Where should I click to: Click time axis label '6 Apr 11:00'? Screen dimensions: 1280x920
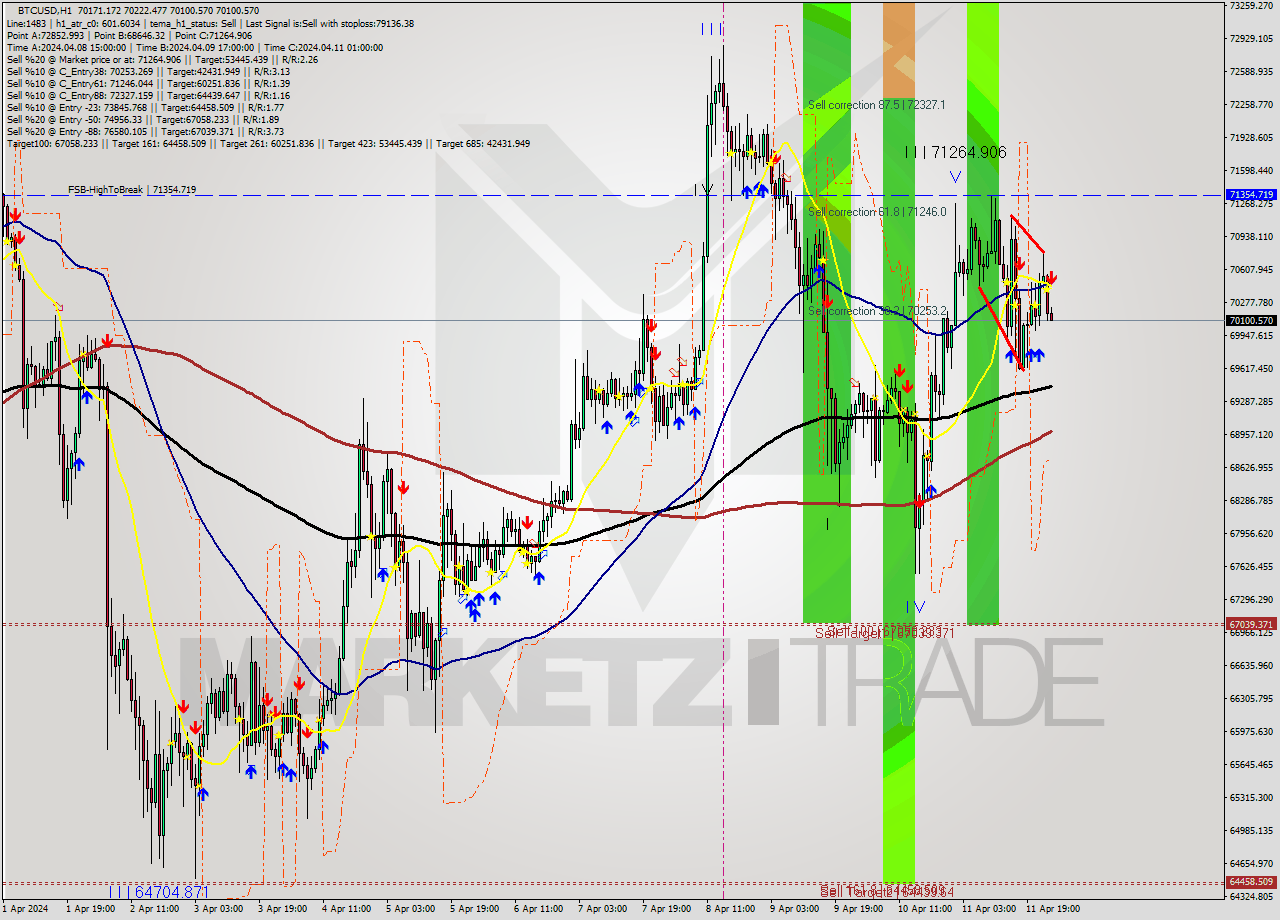[538, 910]
